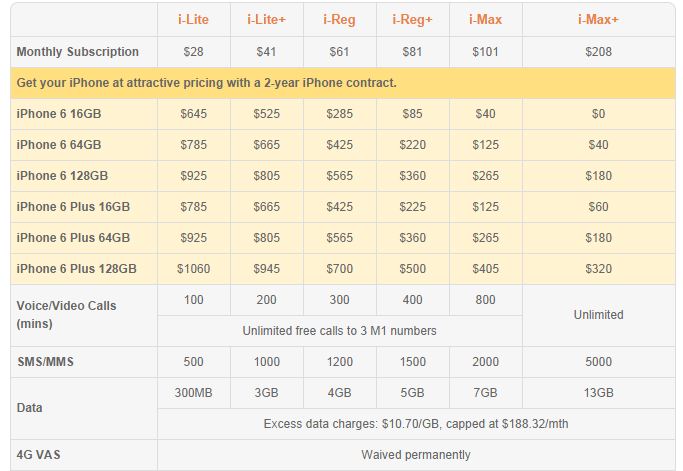Click the excess data charges note
Screen dimensions: 683x471
(416, 424)
